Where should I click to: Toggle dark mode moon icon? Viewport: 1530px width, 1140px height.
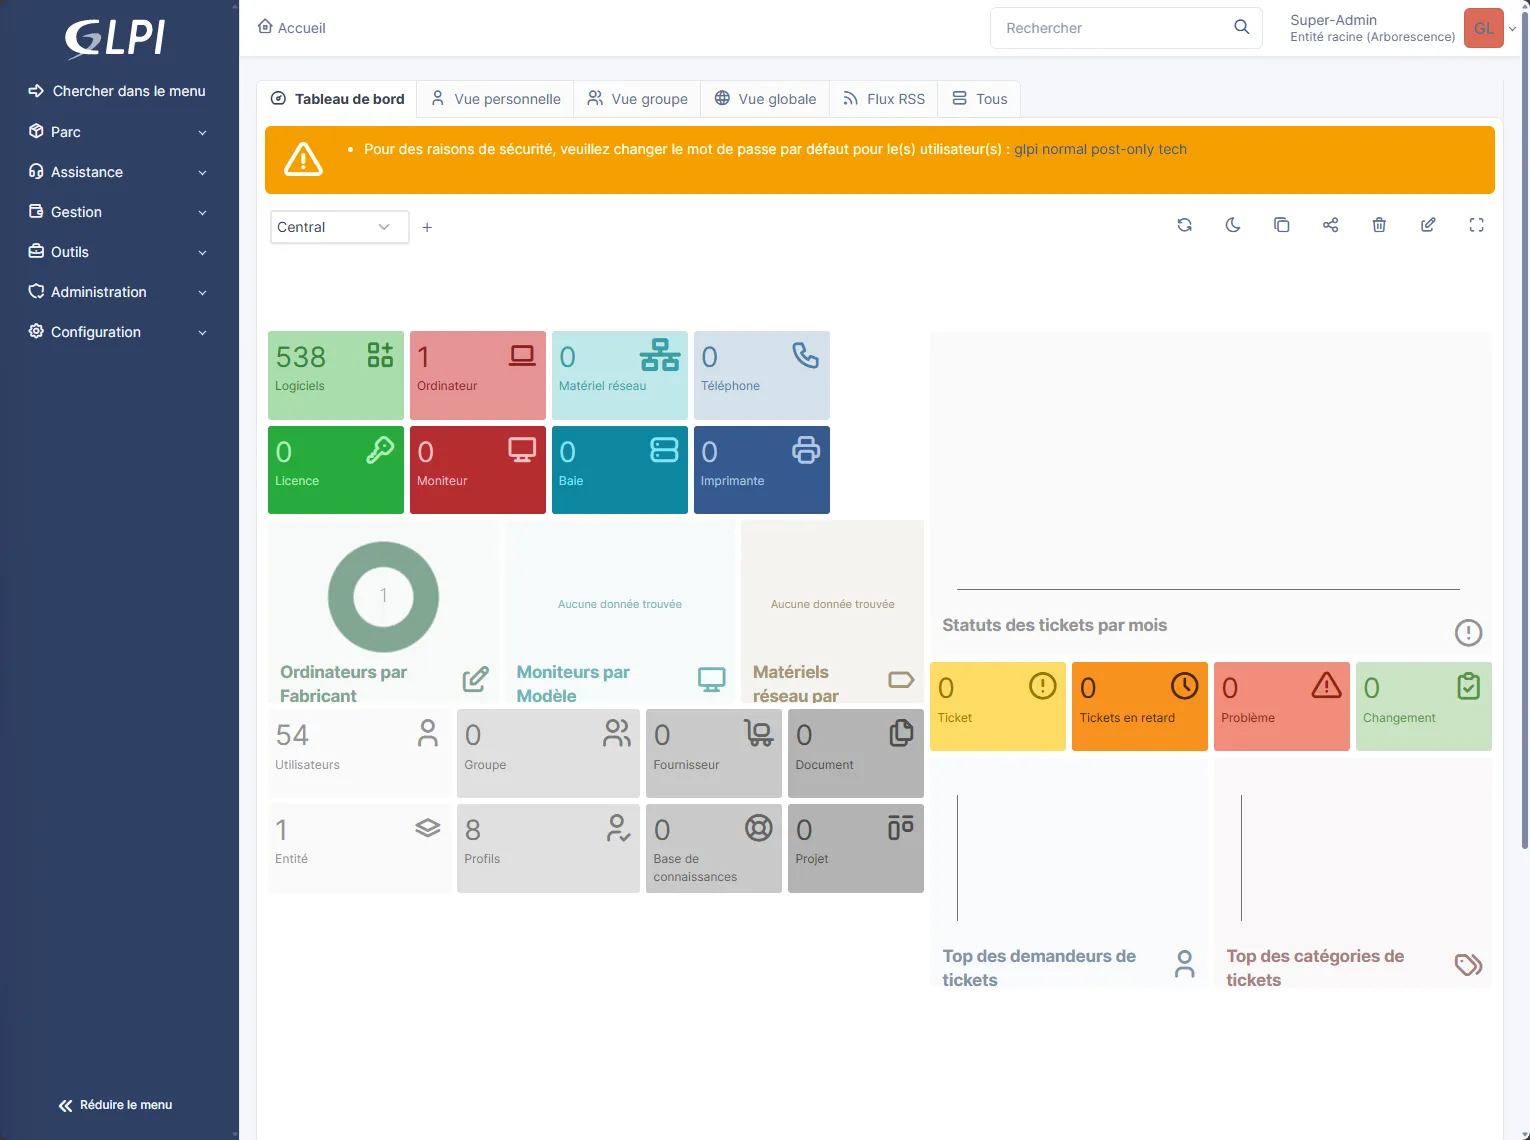(1233, 225)
